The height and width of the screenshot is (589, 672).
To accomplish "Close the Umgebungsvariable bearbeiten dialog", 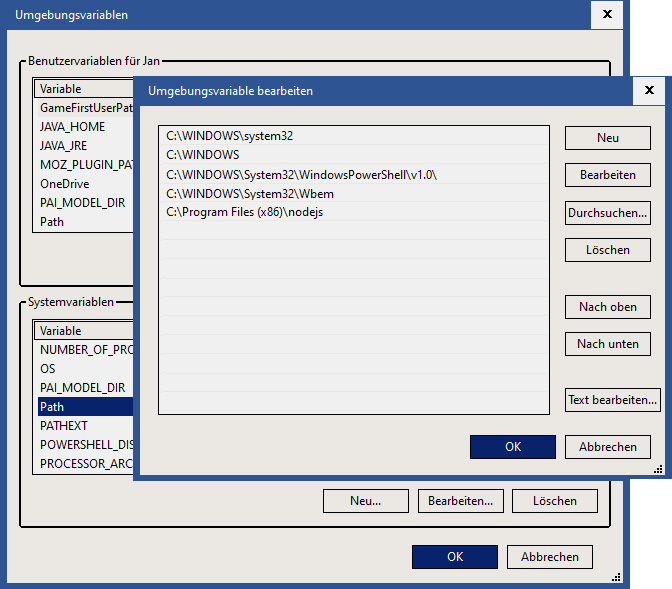I will [x=649, y=90].
